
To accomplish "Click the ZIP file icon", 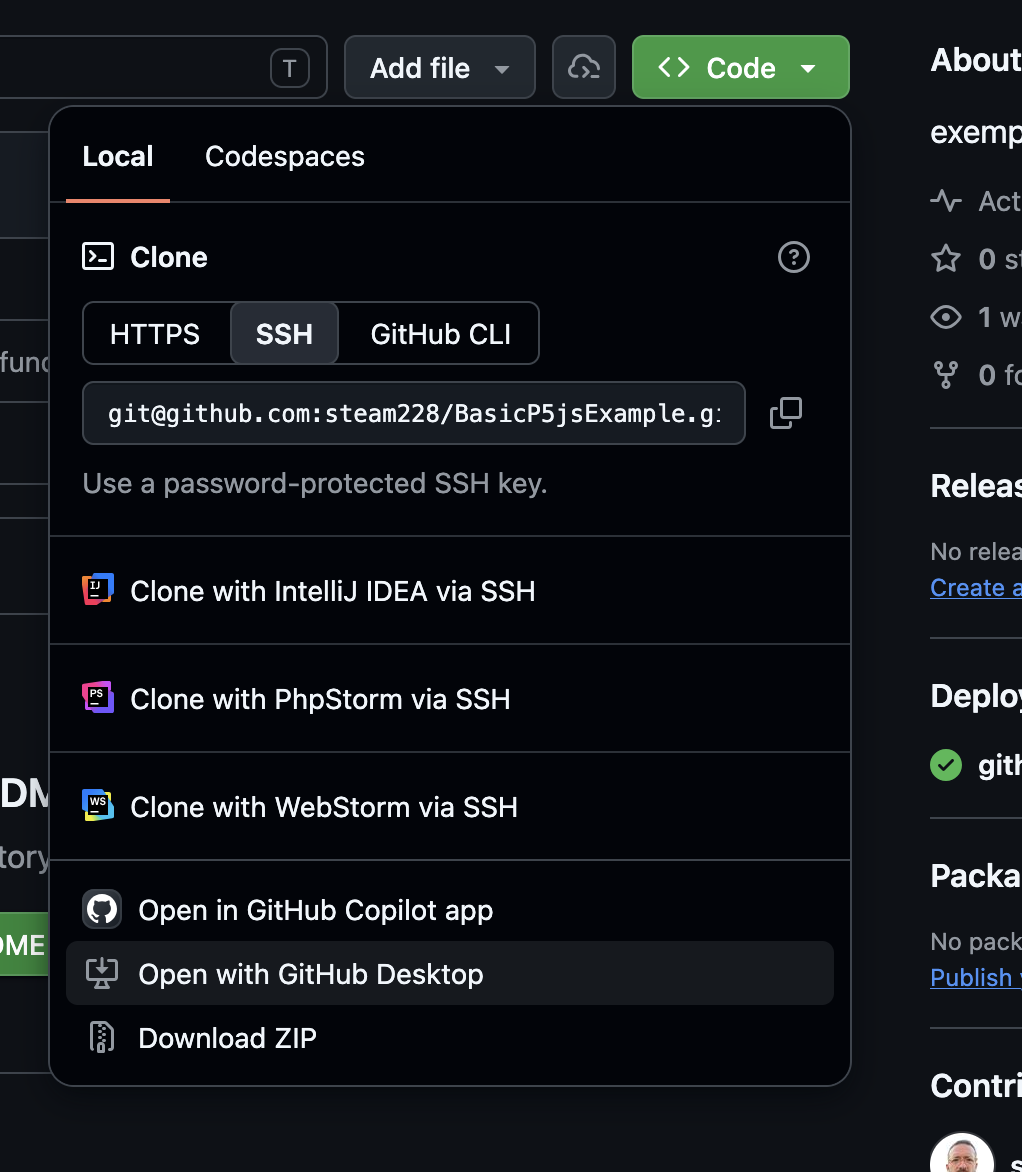I will coord(102,1037).
